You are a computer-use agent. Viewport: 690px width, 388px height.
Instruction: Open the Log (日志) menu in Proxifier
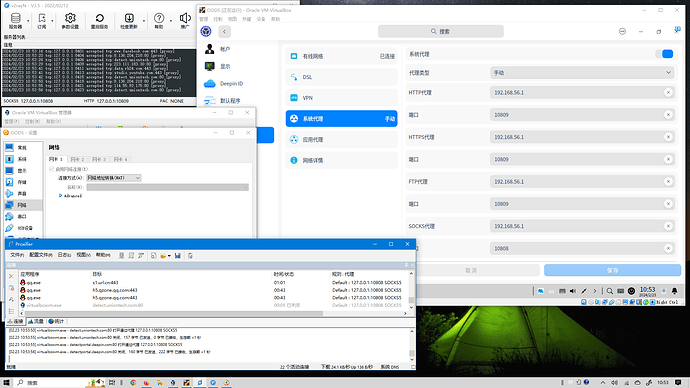tap(64, 255)
